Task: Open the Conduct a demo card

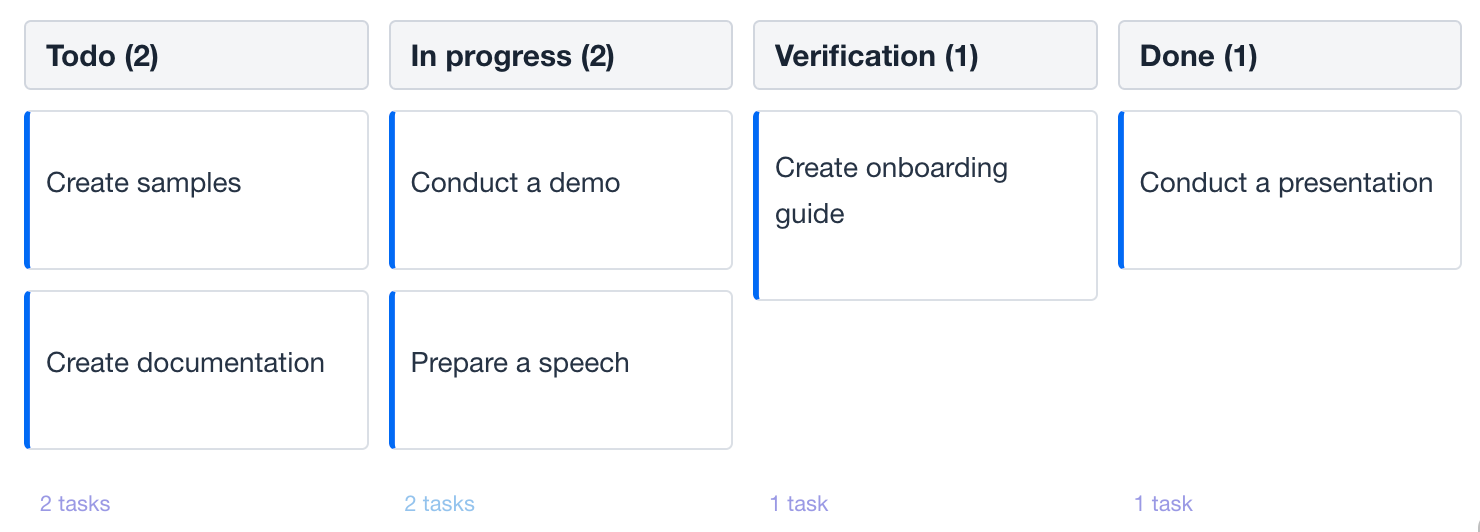Action: pyautogui.click(x=560, y=190)
